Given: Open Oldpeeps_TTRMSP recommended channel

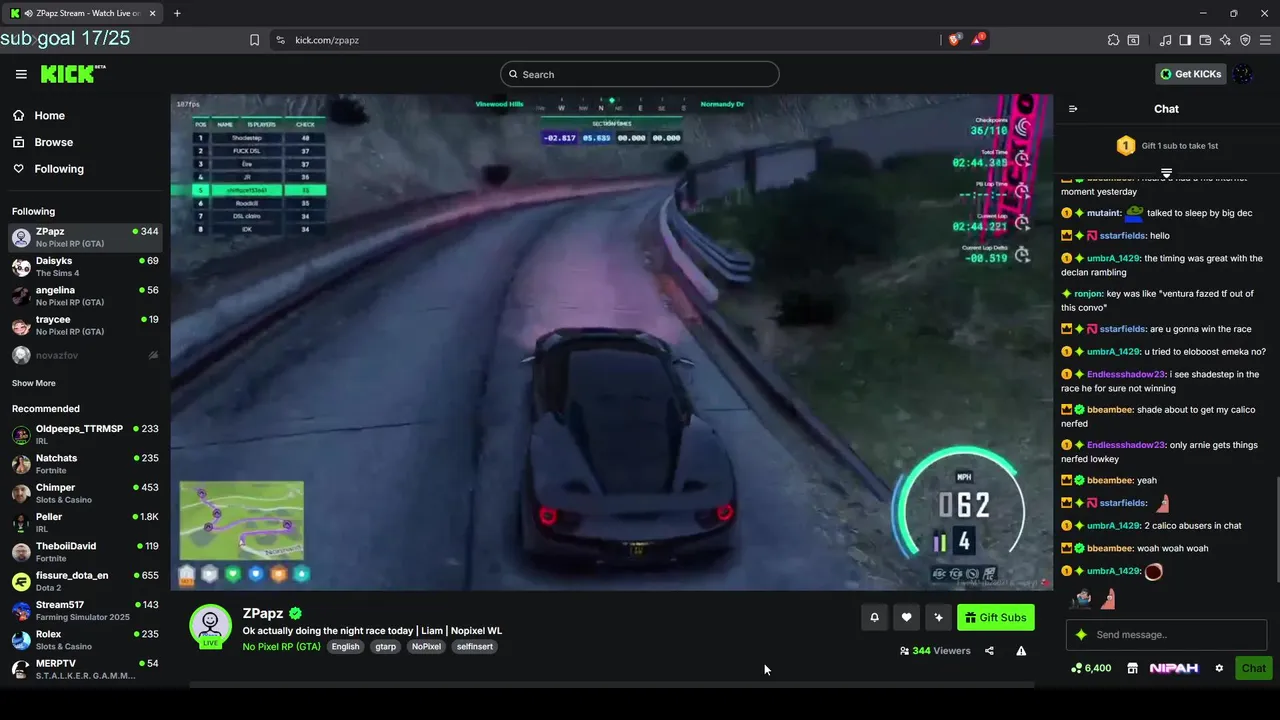Looking at the screenshot, I should coord(85,435).
